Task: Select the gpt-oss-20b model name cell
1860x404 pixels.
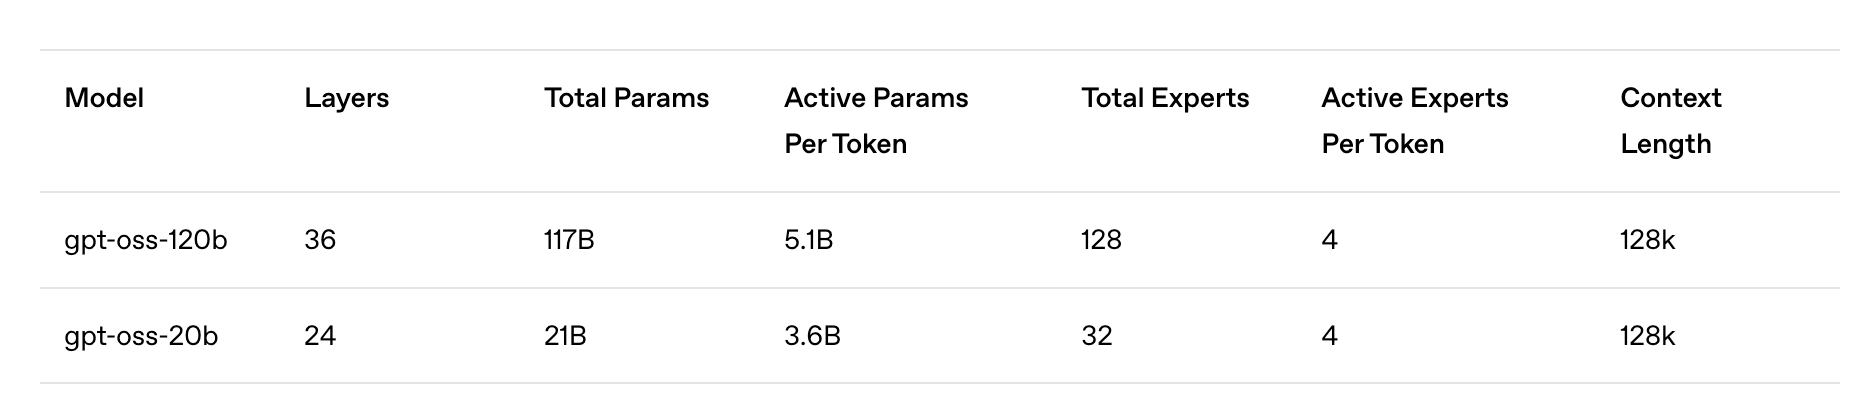Action: point(141,336)
